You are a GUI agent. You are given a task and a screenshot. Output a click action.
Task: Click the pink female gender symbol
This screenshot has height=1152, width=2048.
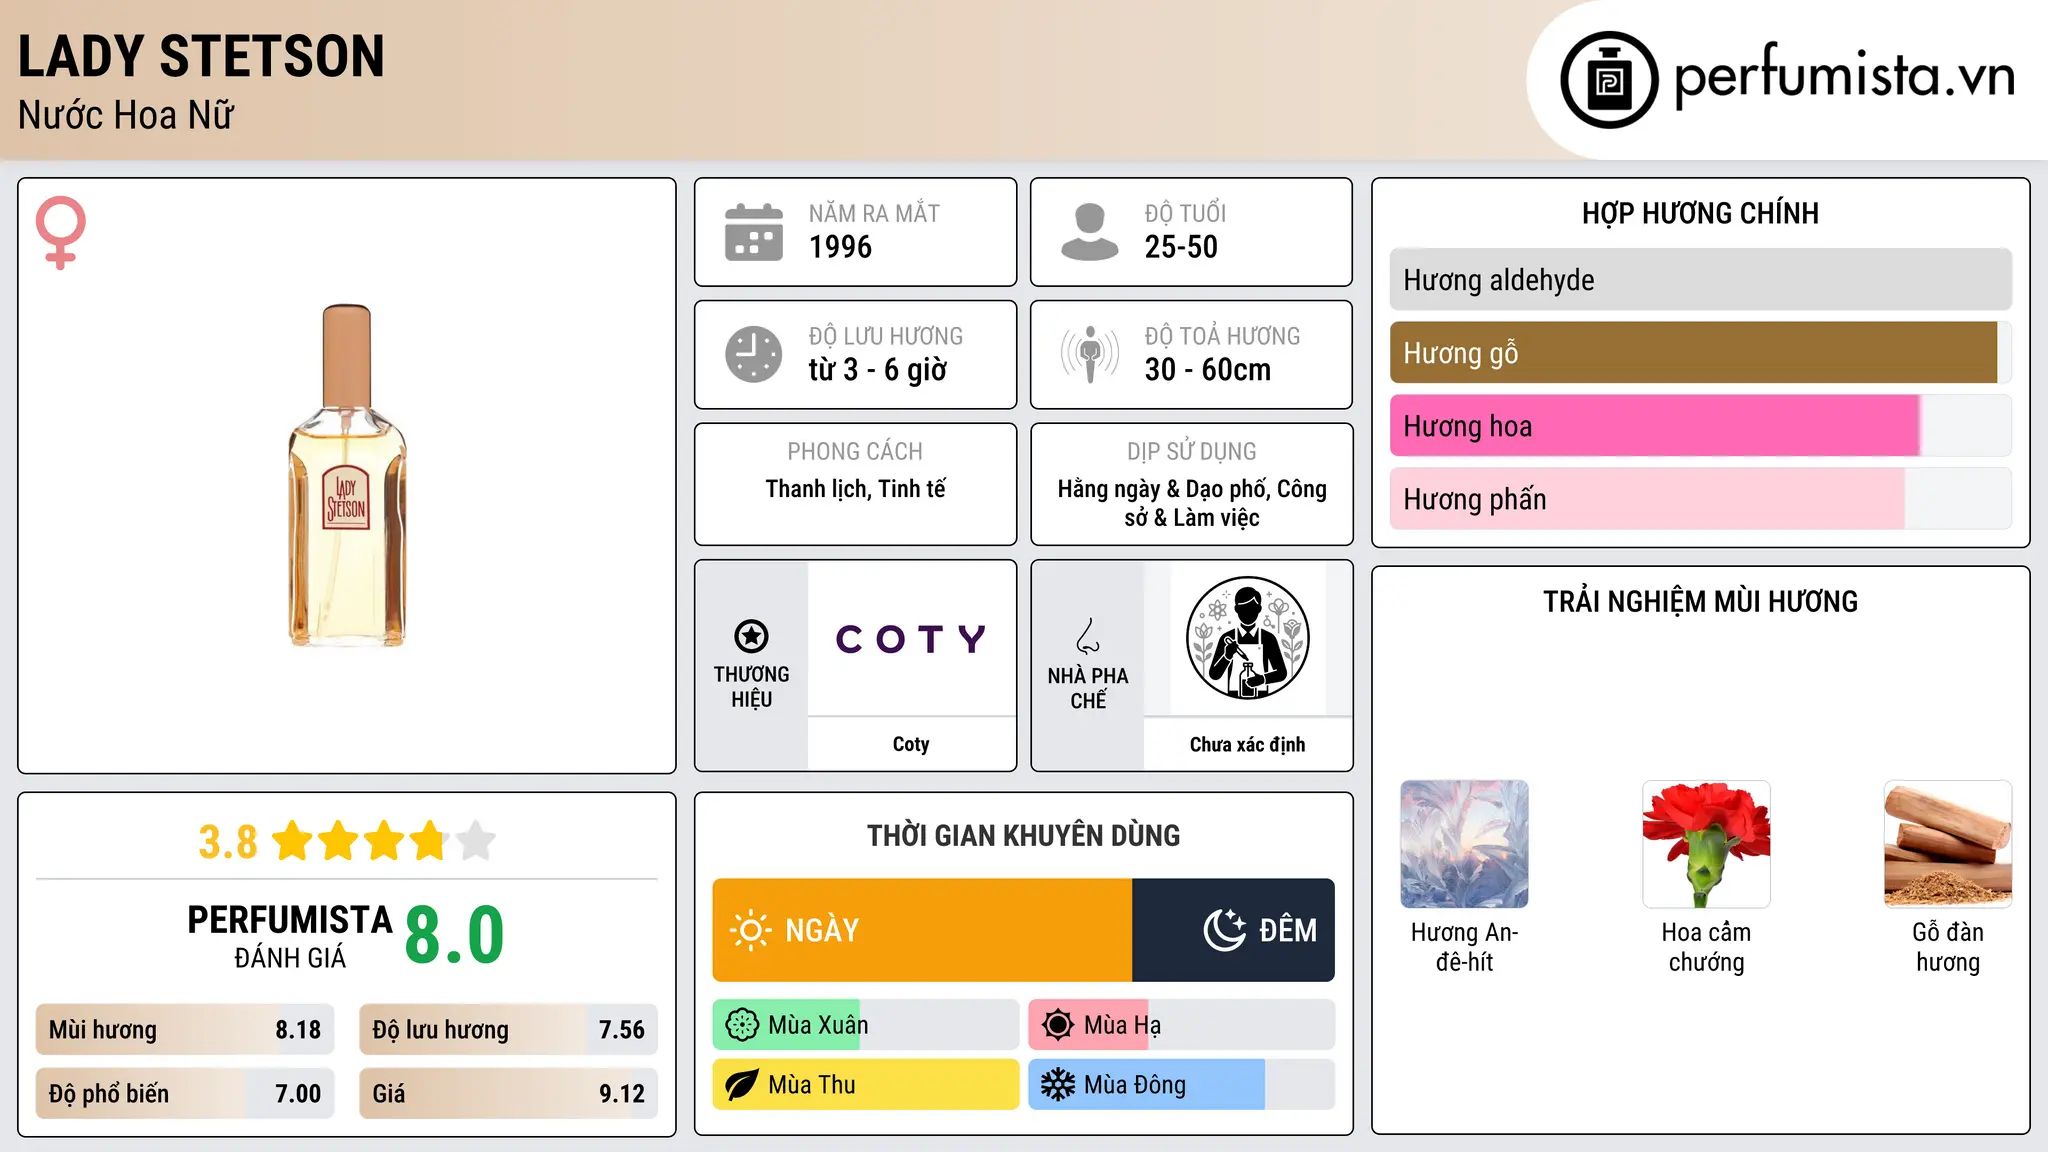tap(61, 232)
